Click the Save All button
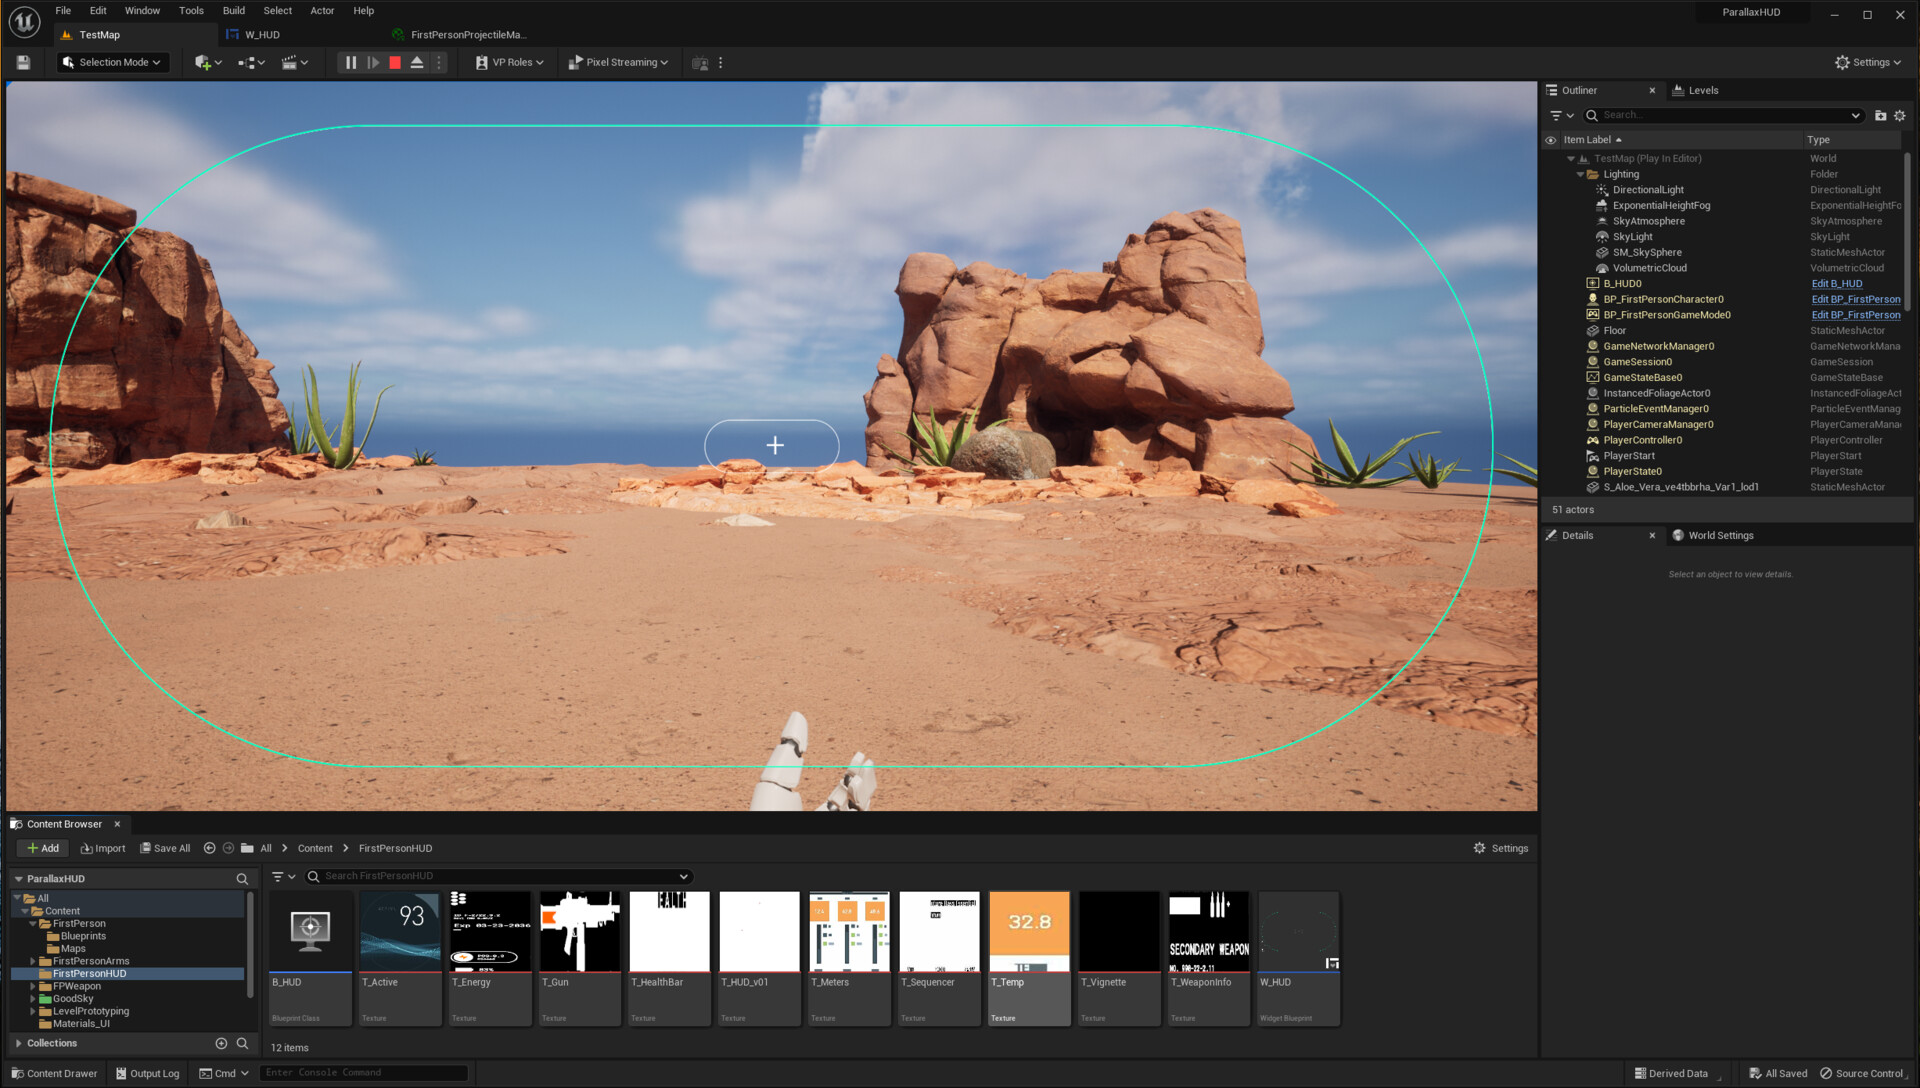This screenshot has width=1920, height=1088. click(165, 848)
